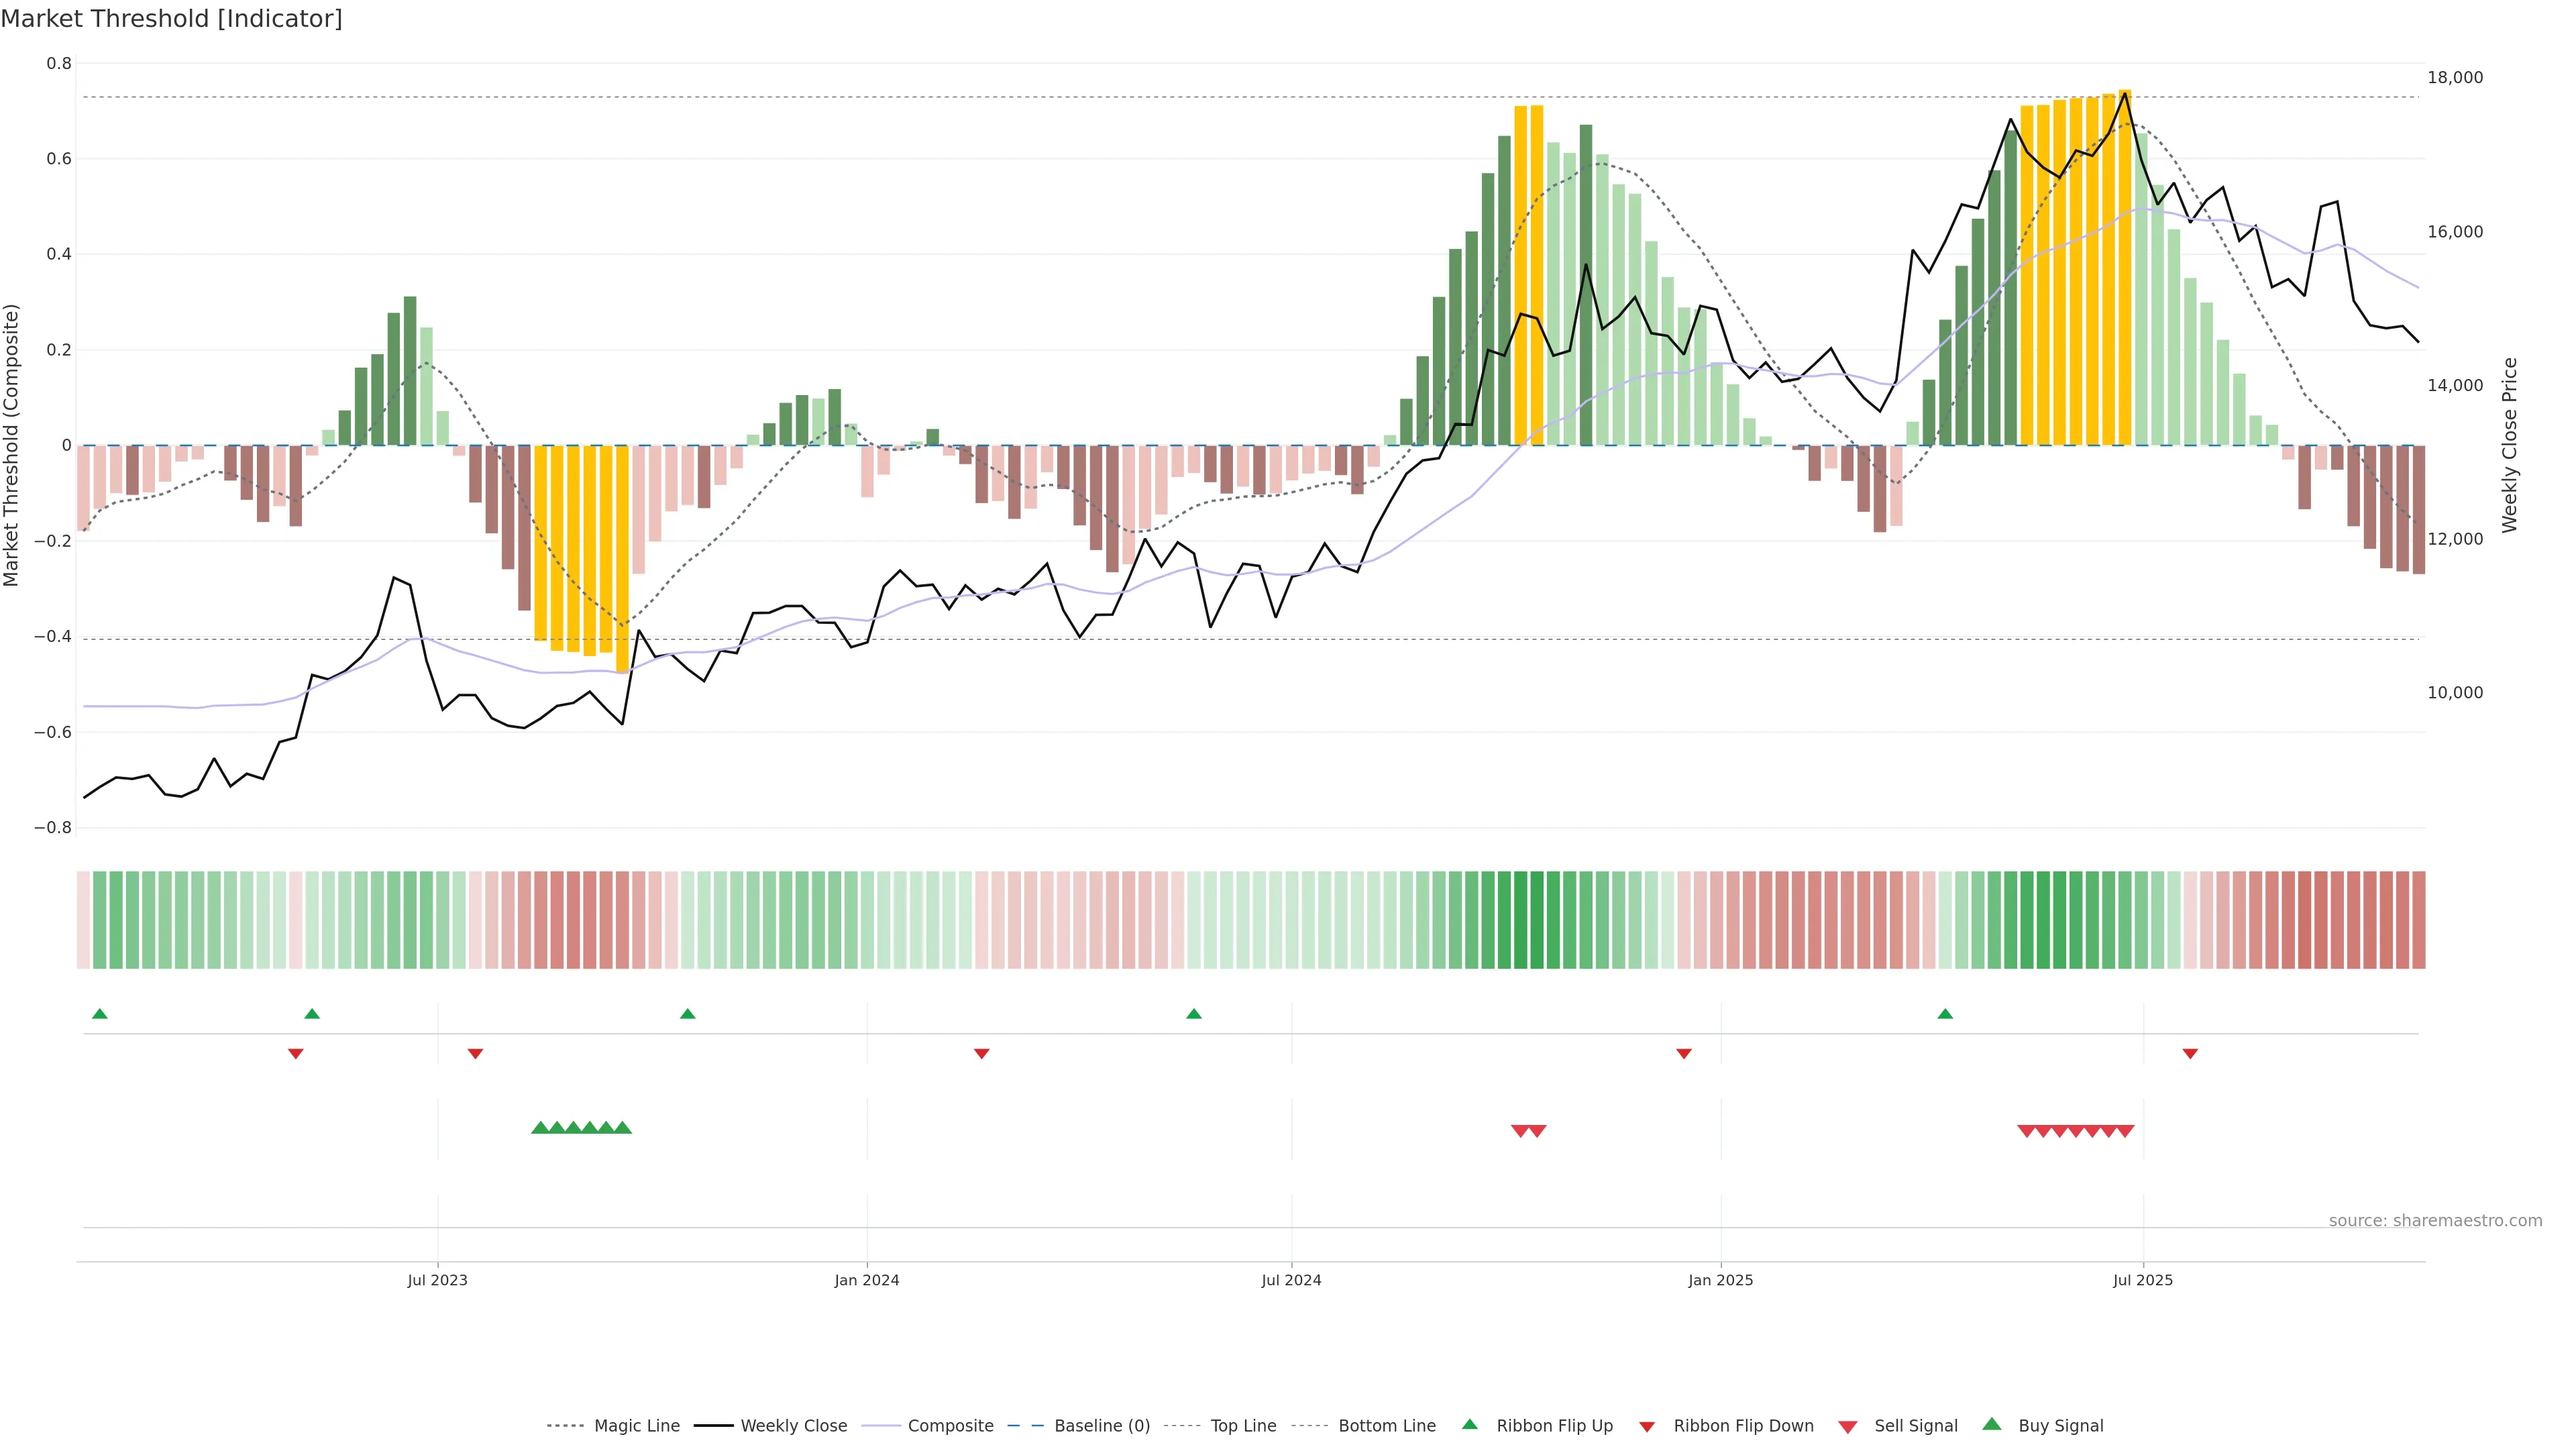Click the first green Ribbon Flip Up triangle

click(x=99, y=1014)
